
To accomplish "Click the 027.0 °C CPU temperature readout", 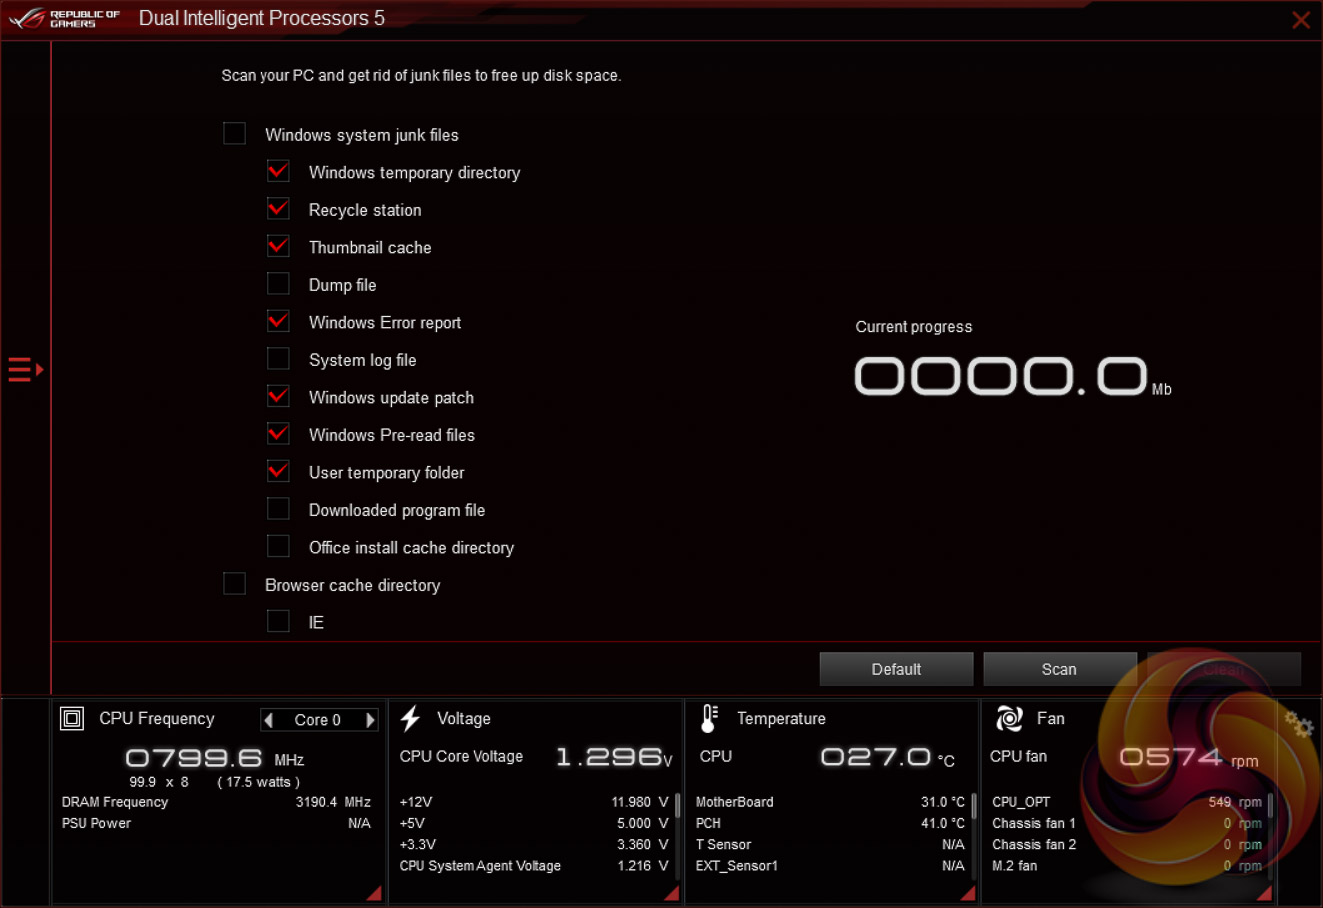I will 888,757.
